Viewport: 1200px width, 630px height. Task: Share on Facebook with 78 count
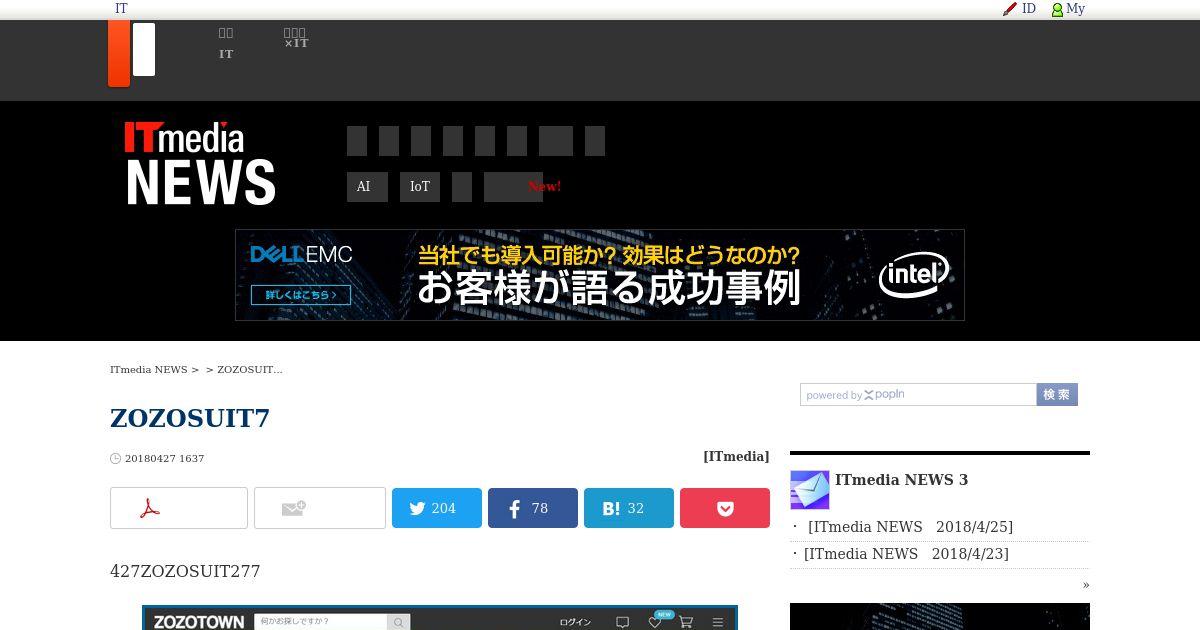[x=533, y=508]
